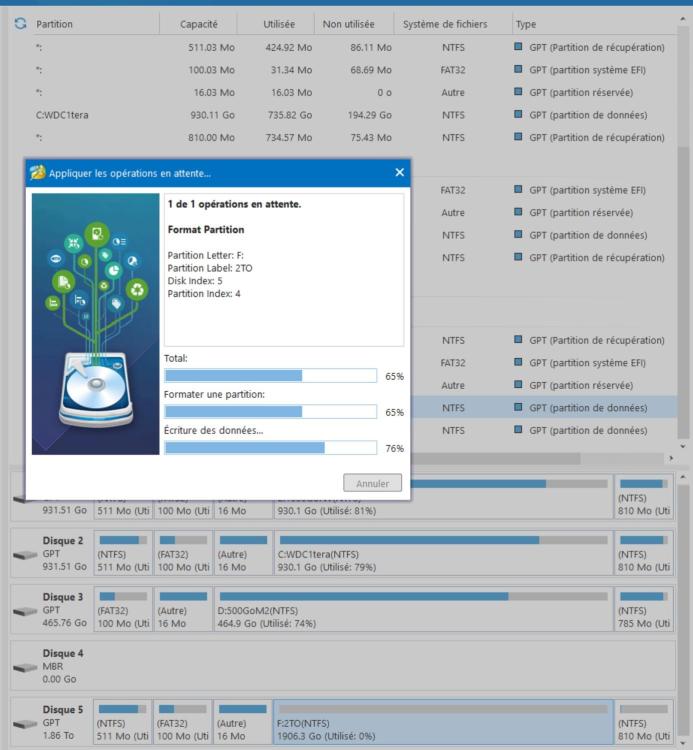Click the Disque 4 hard drive icon
Viewport: 693px width, 750px height.
[26, 665]
